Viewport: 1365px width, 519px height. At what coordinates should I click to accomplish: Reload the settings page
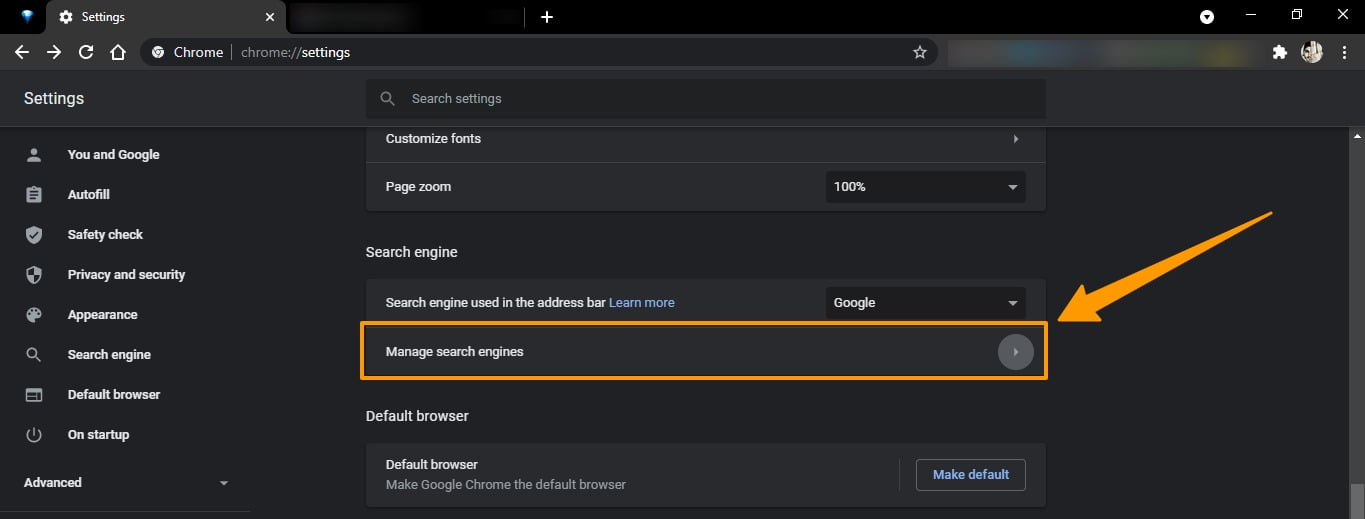coord(86,52)
